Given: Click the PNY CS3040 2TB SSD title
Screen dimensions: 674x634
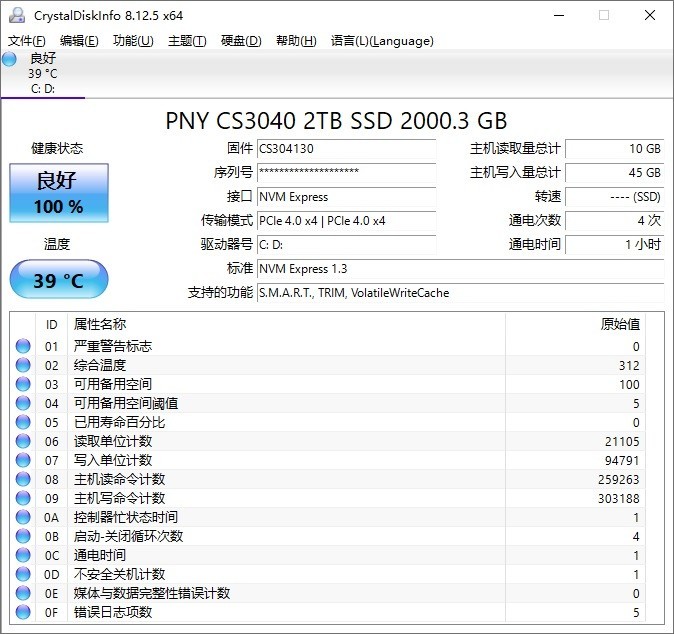Looking at the screenshot, I should [x=337, y=121].
